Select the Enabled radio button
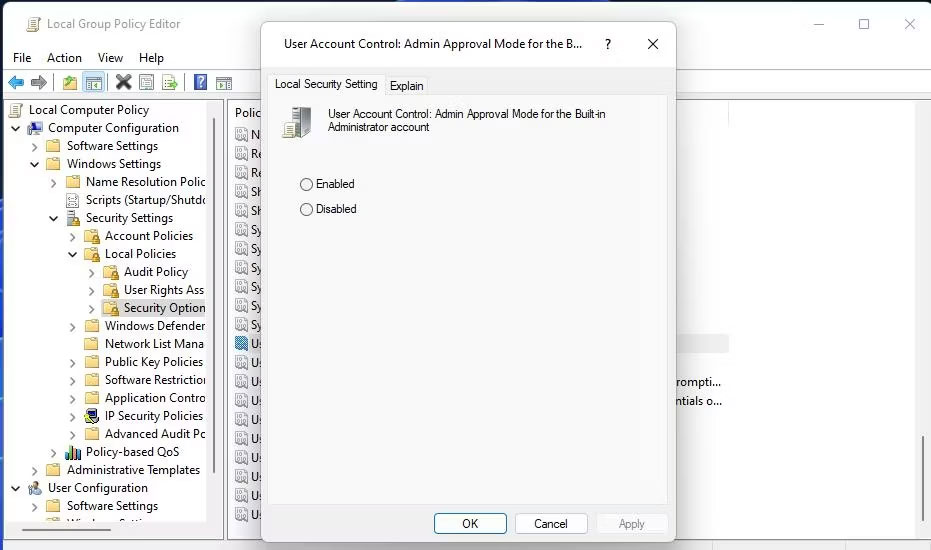Viewport: 931px width, 550px height. click(306, 185)
